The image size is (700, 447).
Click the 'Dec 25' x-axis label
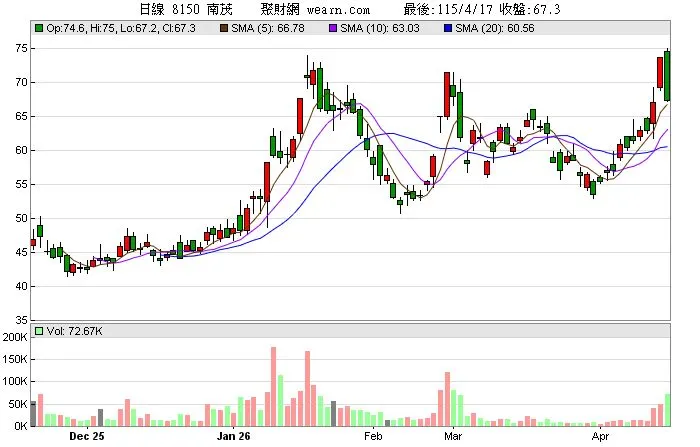[87, 436]
